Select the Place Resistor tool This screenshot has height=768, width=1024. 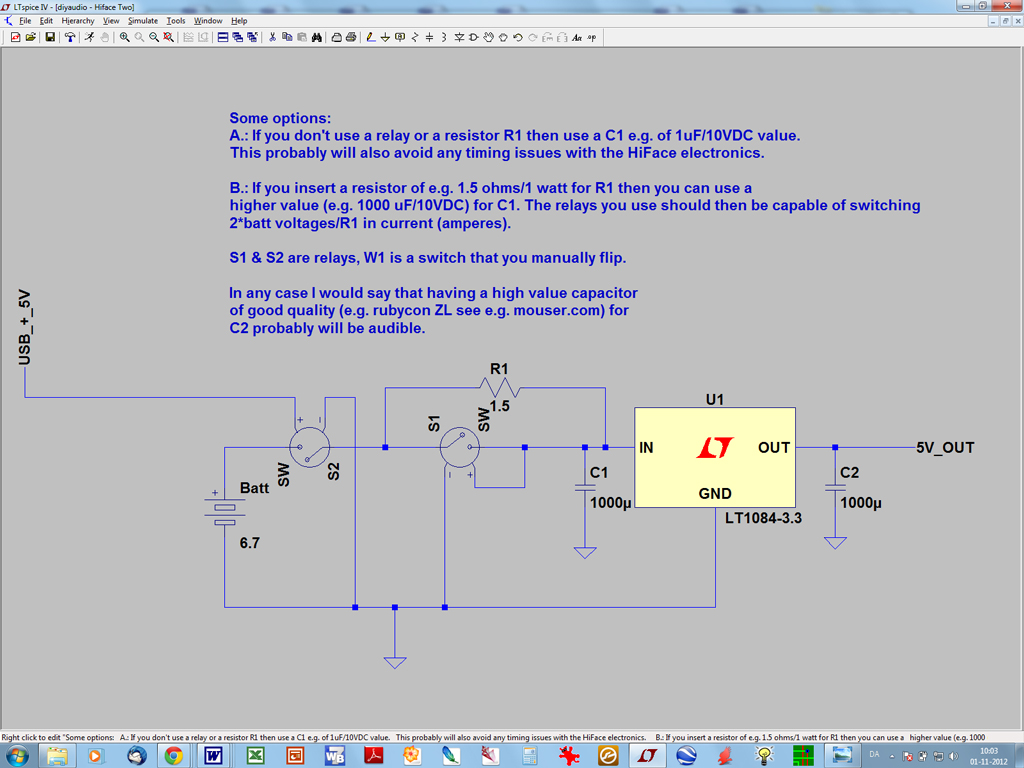415,38
